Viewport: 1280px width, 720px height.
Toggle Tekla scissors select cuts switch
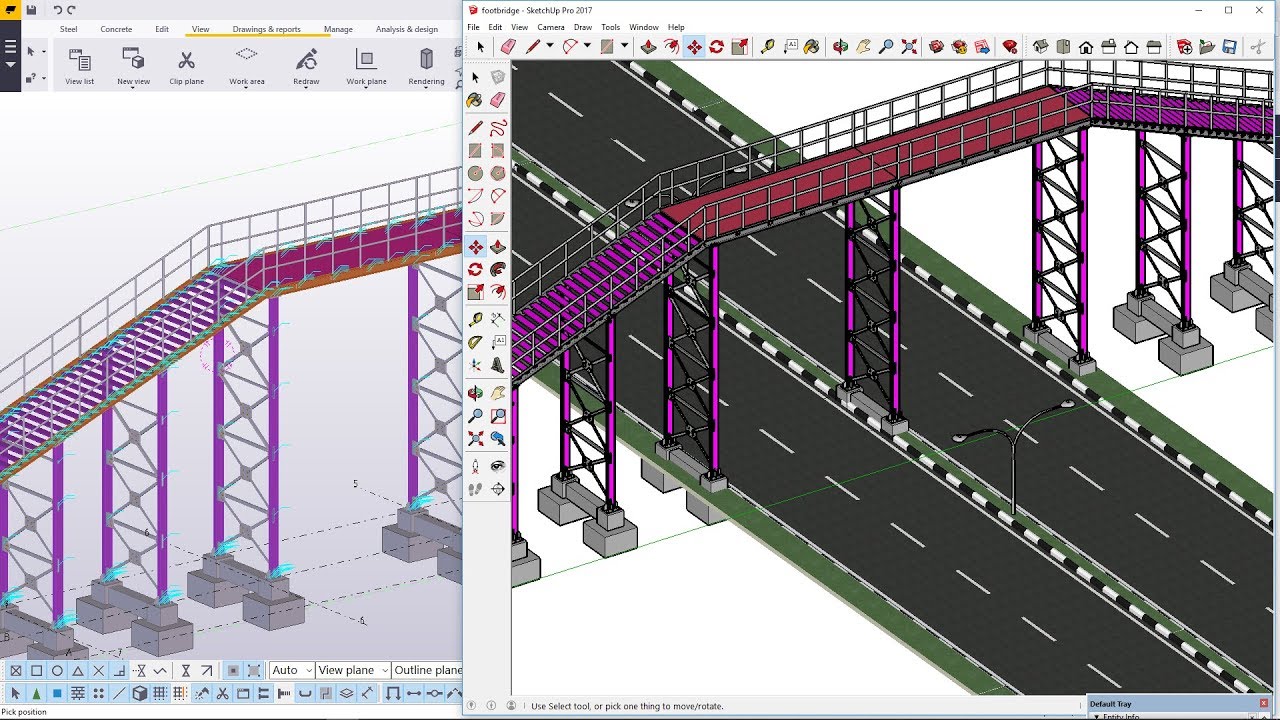(222, 693)
